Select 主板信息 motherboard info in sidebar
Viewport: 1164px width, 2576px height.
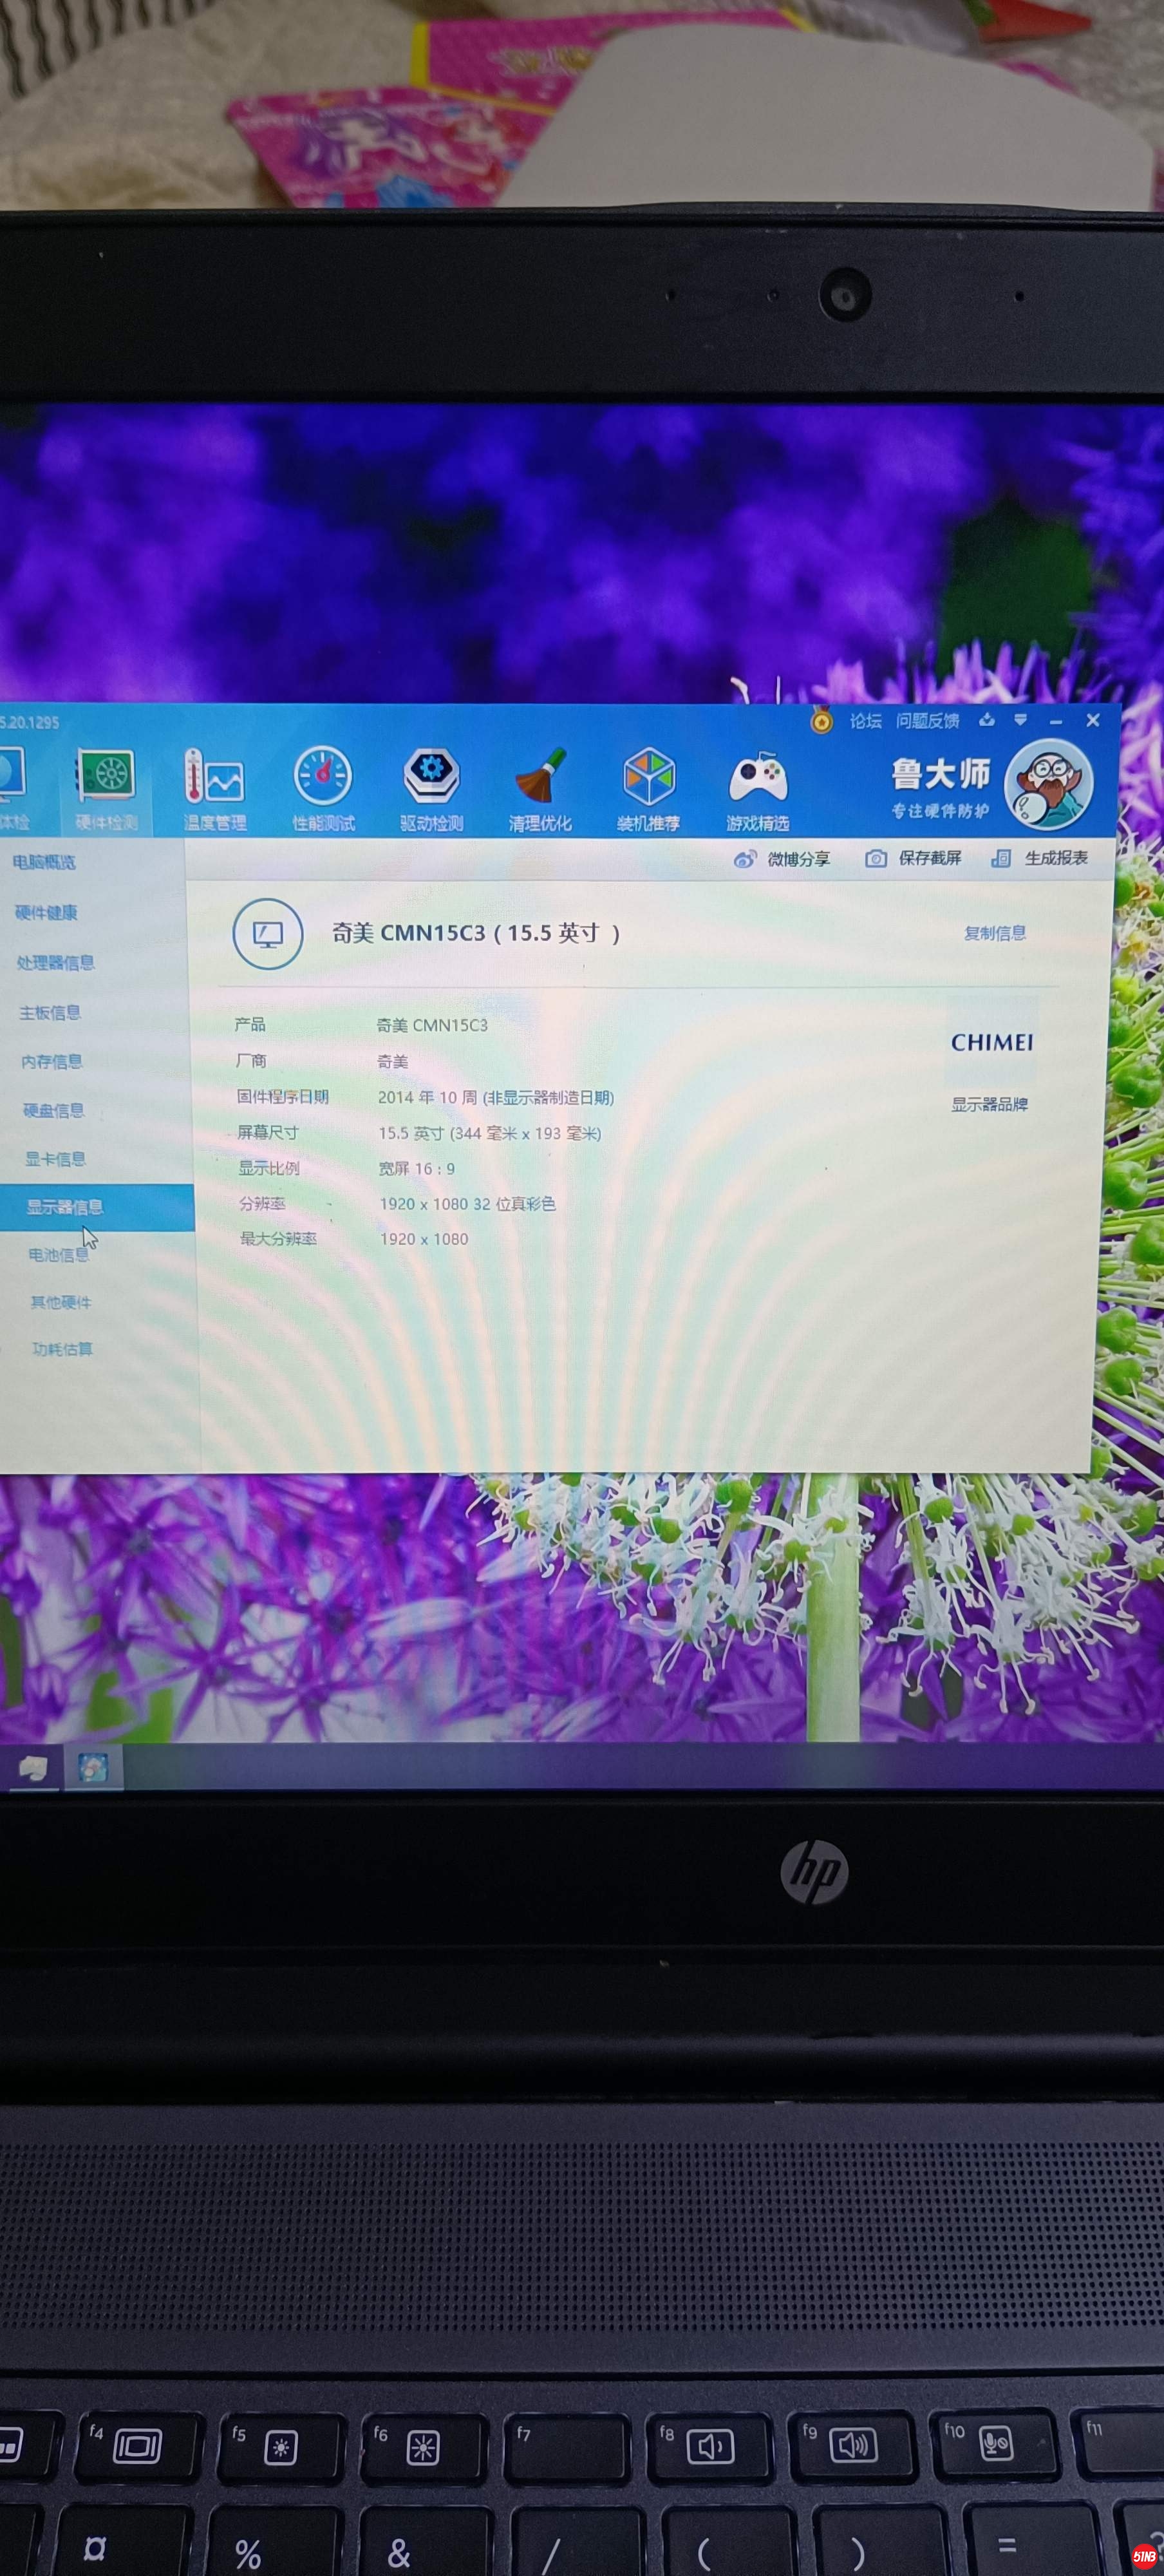pyautogui.click(x=50, y=1013)
